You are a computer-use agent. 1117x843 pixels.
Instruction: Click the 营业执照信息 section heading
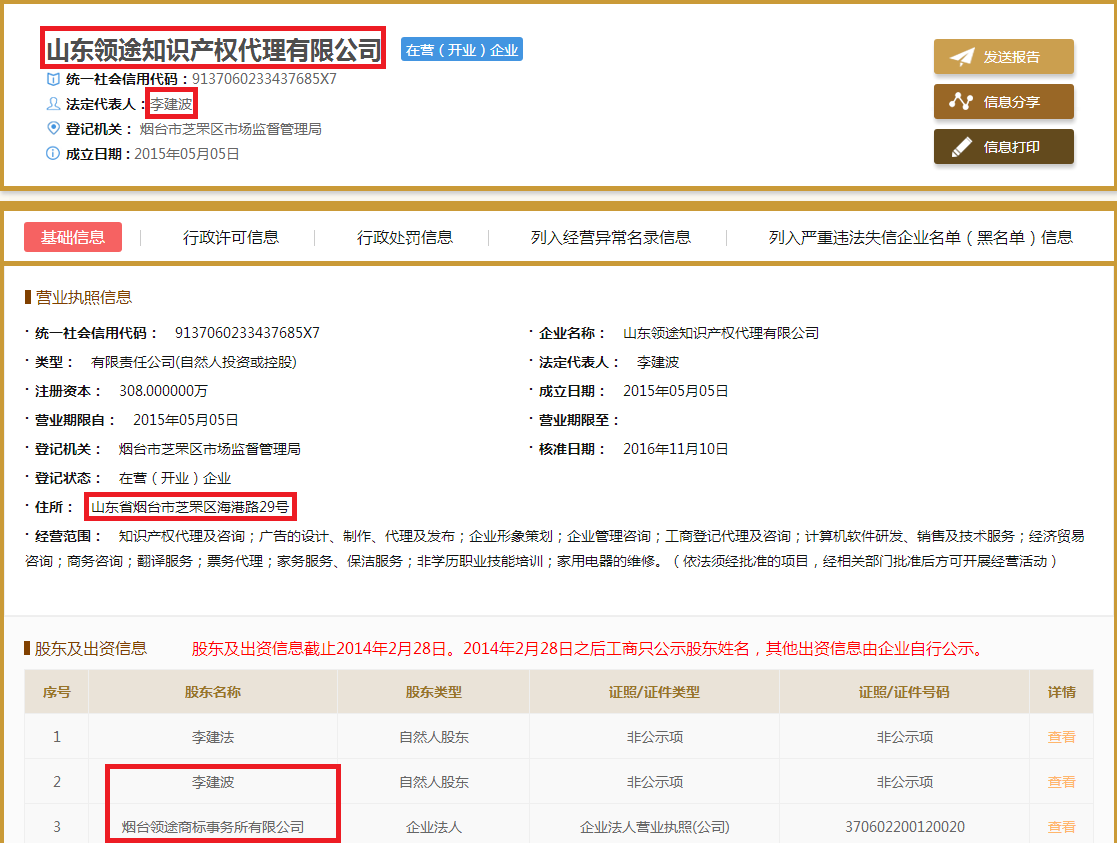pos(84,297)
